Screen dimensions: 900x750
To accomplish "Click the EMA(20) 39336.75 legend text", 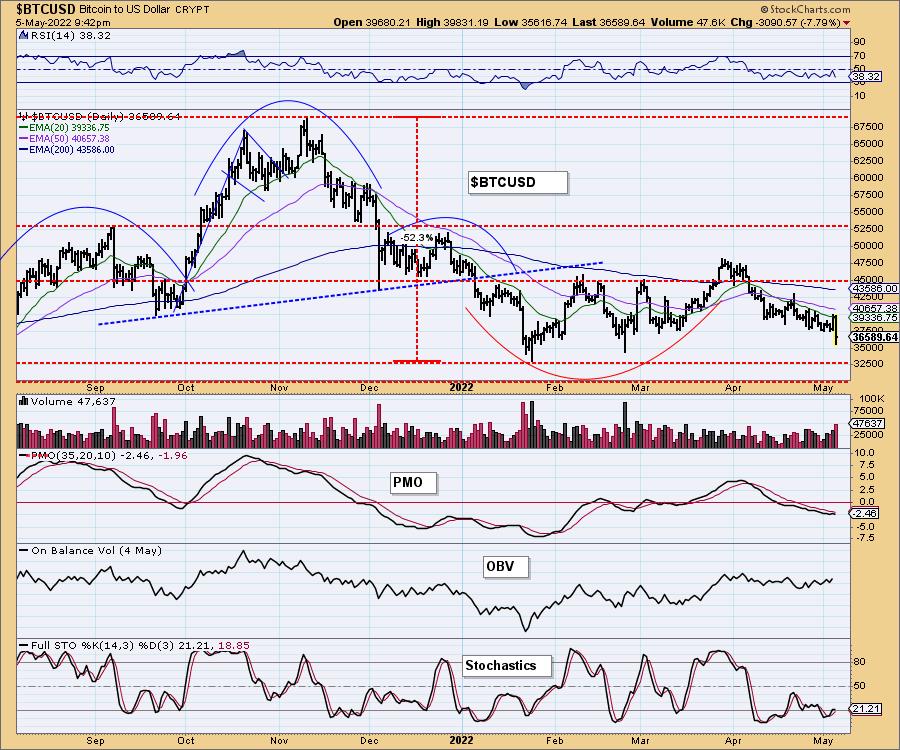I will (69, 128).
